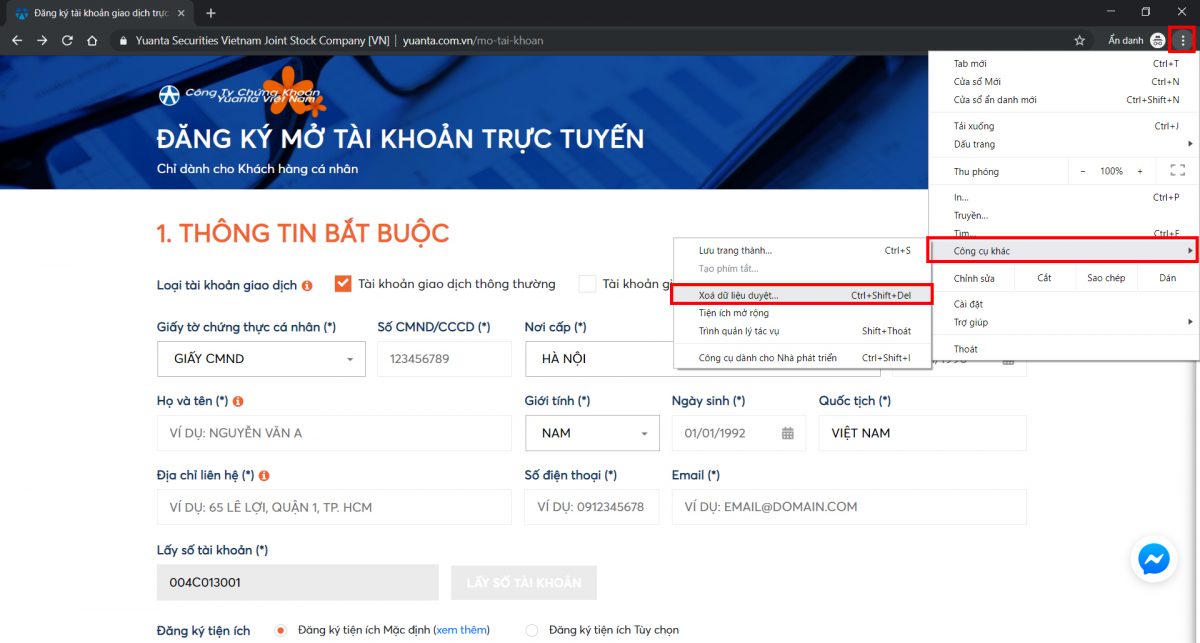1200x643 pixels.
Task: Click the Email input field
Action: (x=848, y=507)
